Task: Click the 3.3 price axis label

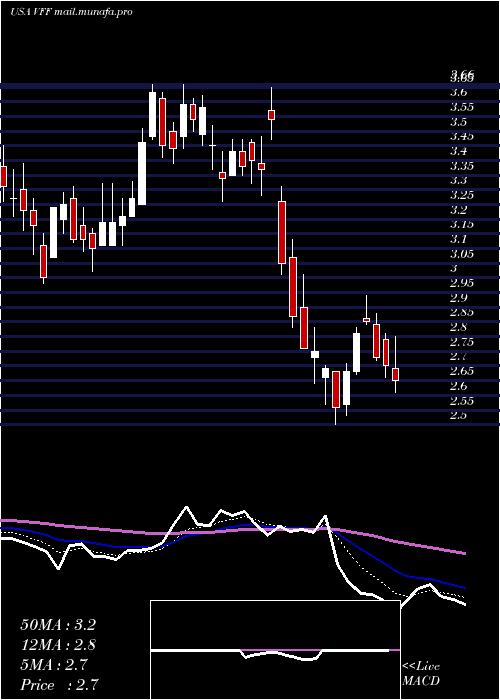Action: click(458, 180)
